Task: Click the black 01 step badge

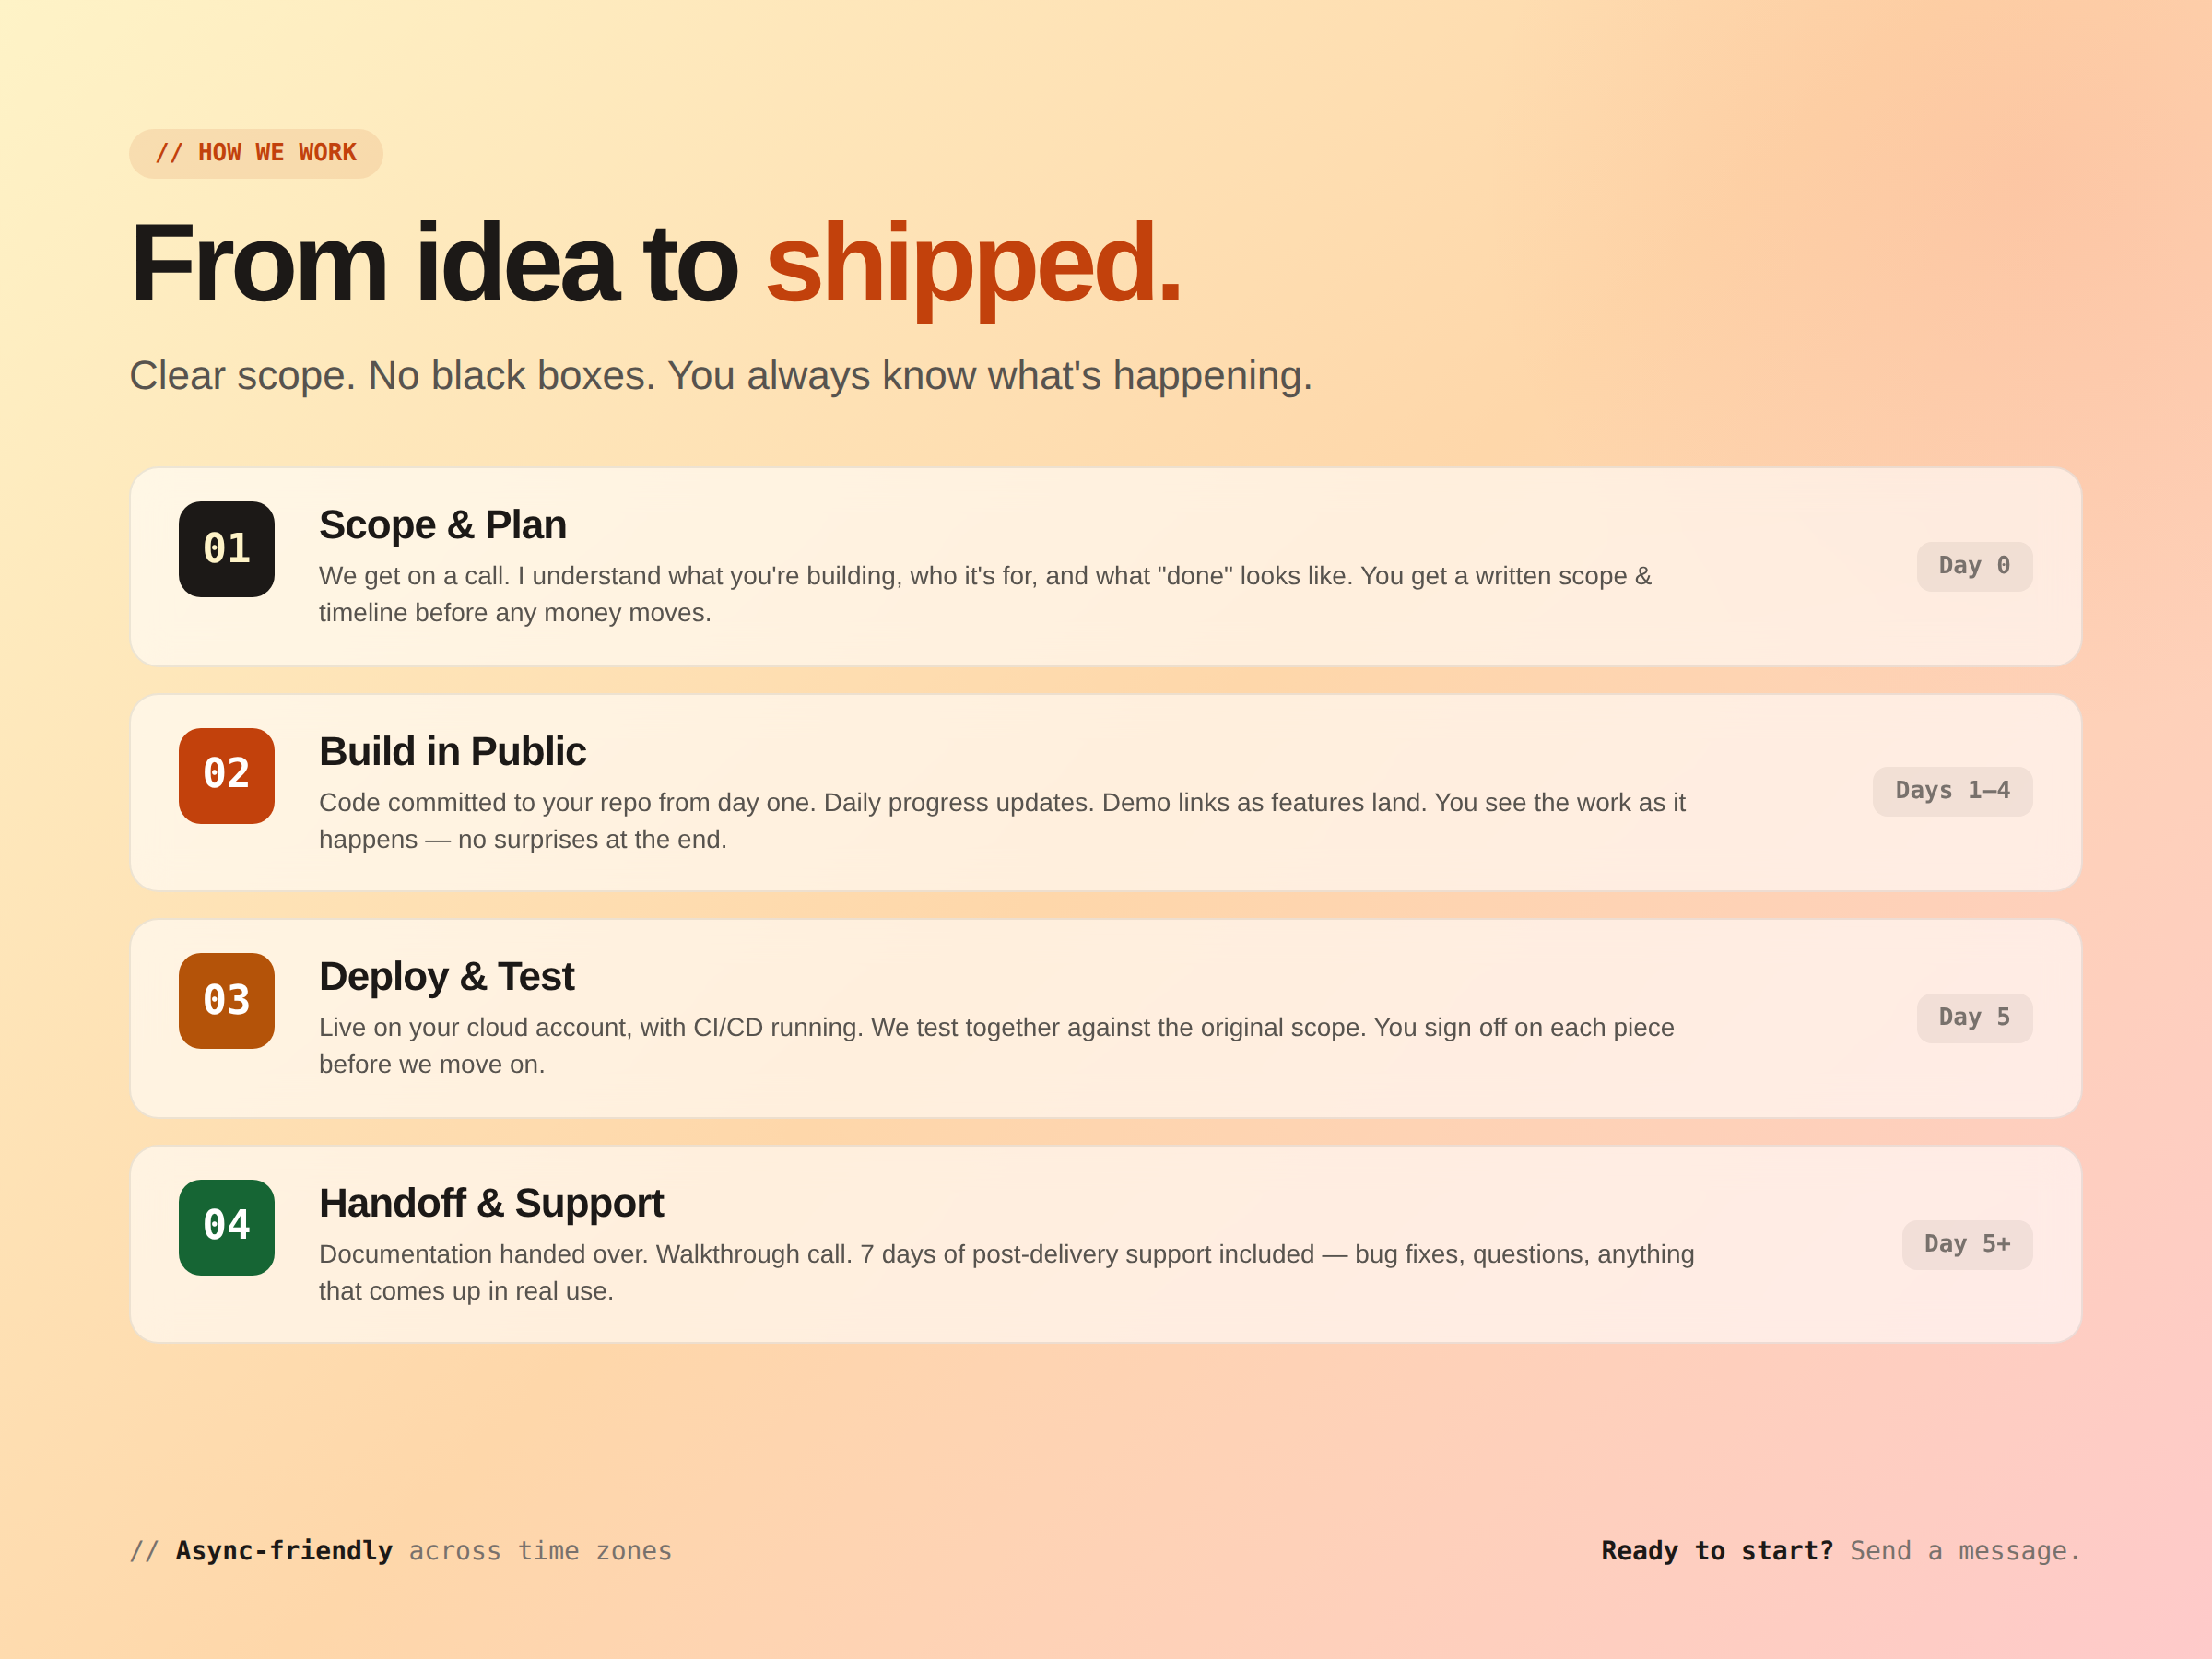Action: (227, 549)
